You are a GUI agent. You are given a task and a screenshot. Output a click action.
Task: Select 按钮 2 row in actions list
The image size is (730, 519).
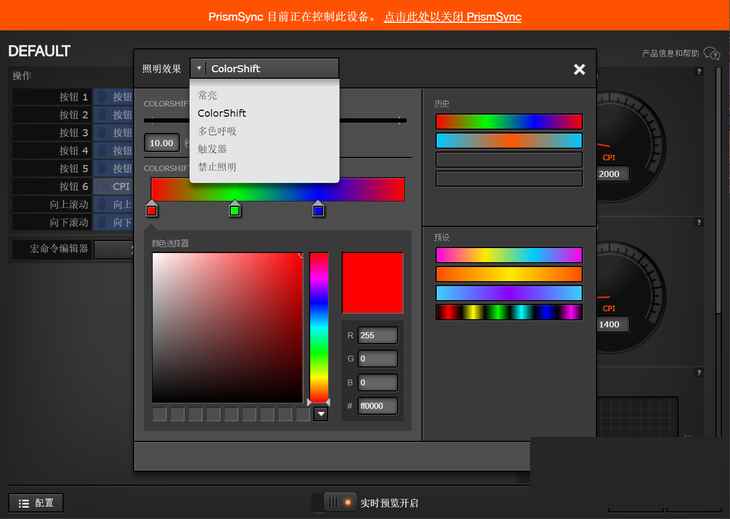(x=72, y=115)
